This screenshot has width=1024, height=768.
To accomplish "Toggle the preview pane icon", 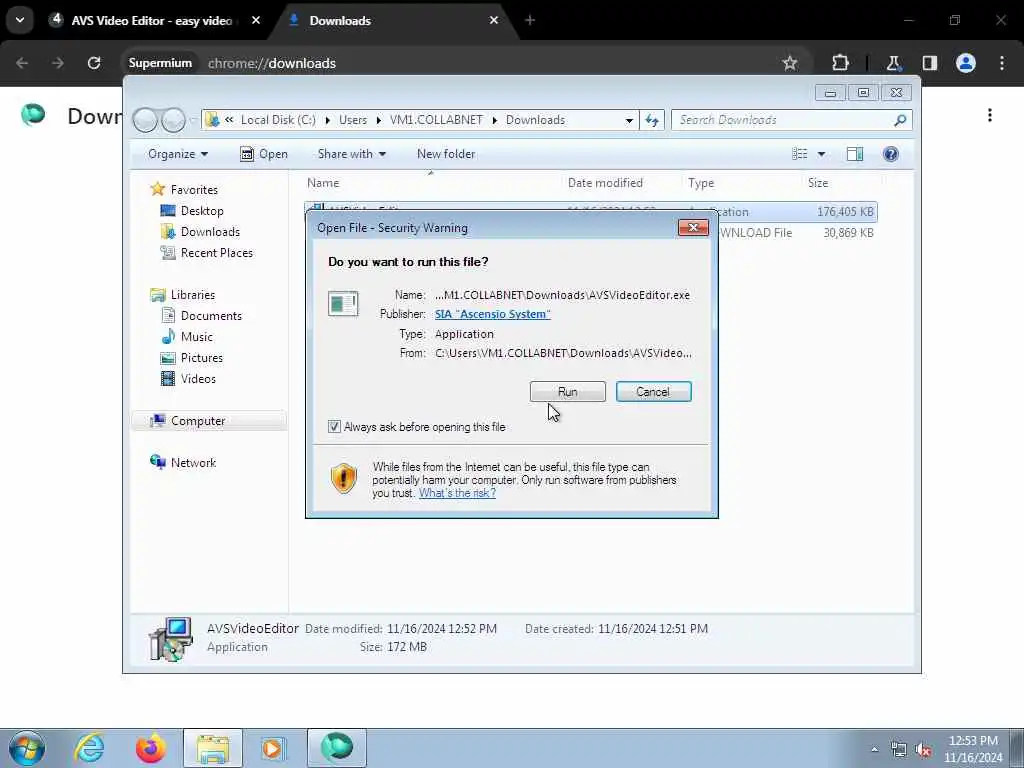I will click(x=855, y=154).
